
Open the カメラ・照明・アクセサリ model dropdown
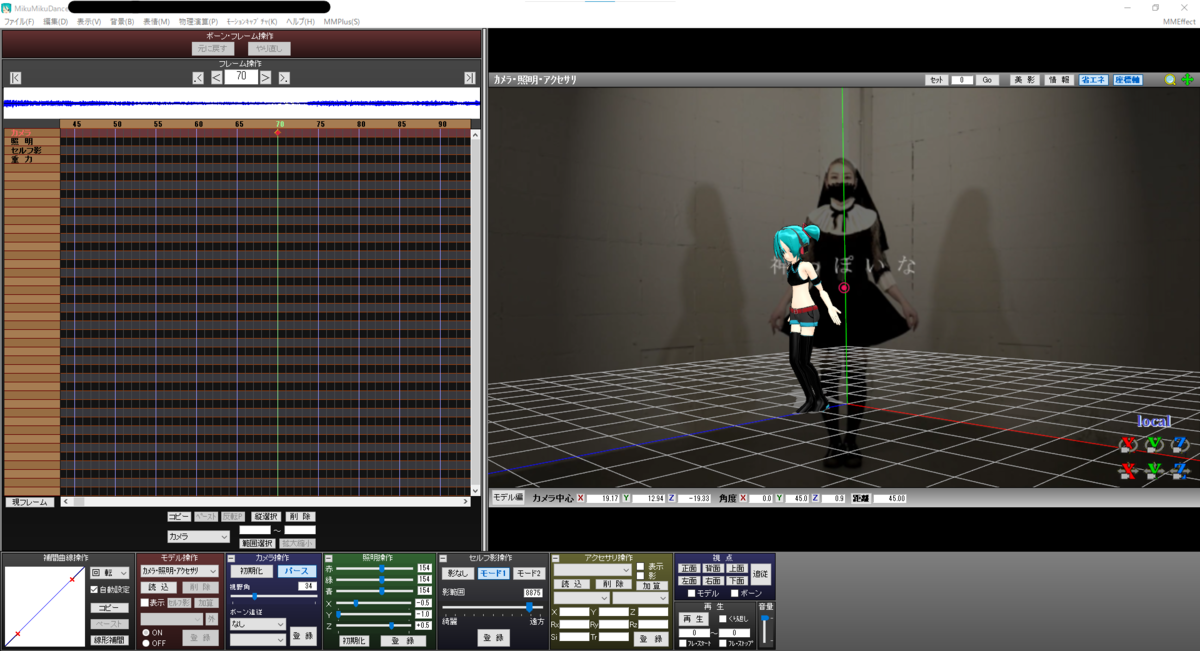pos(178,571)
